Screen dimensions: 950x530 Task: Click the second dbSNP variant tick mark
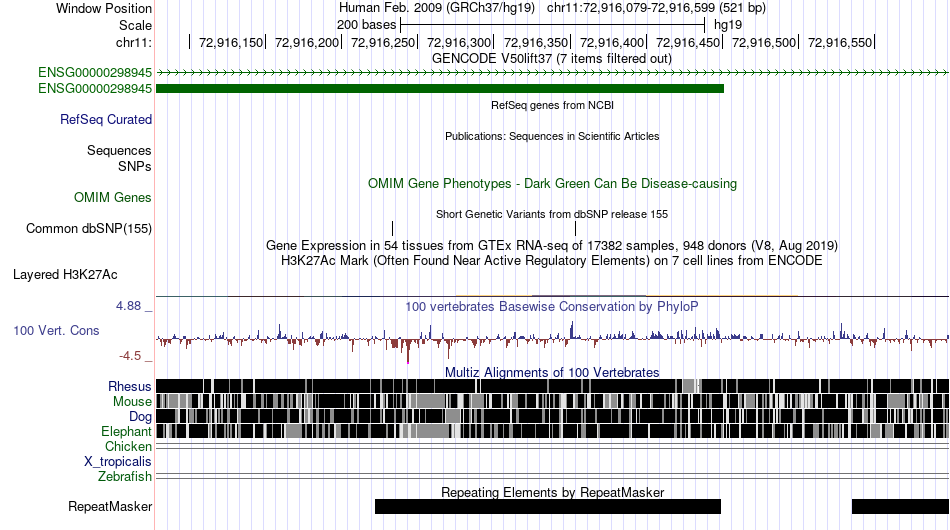[576, 228]
